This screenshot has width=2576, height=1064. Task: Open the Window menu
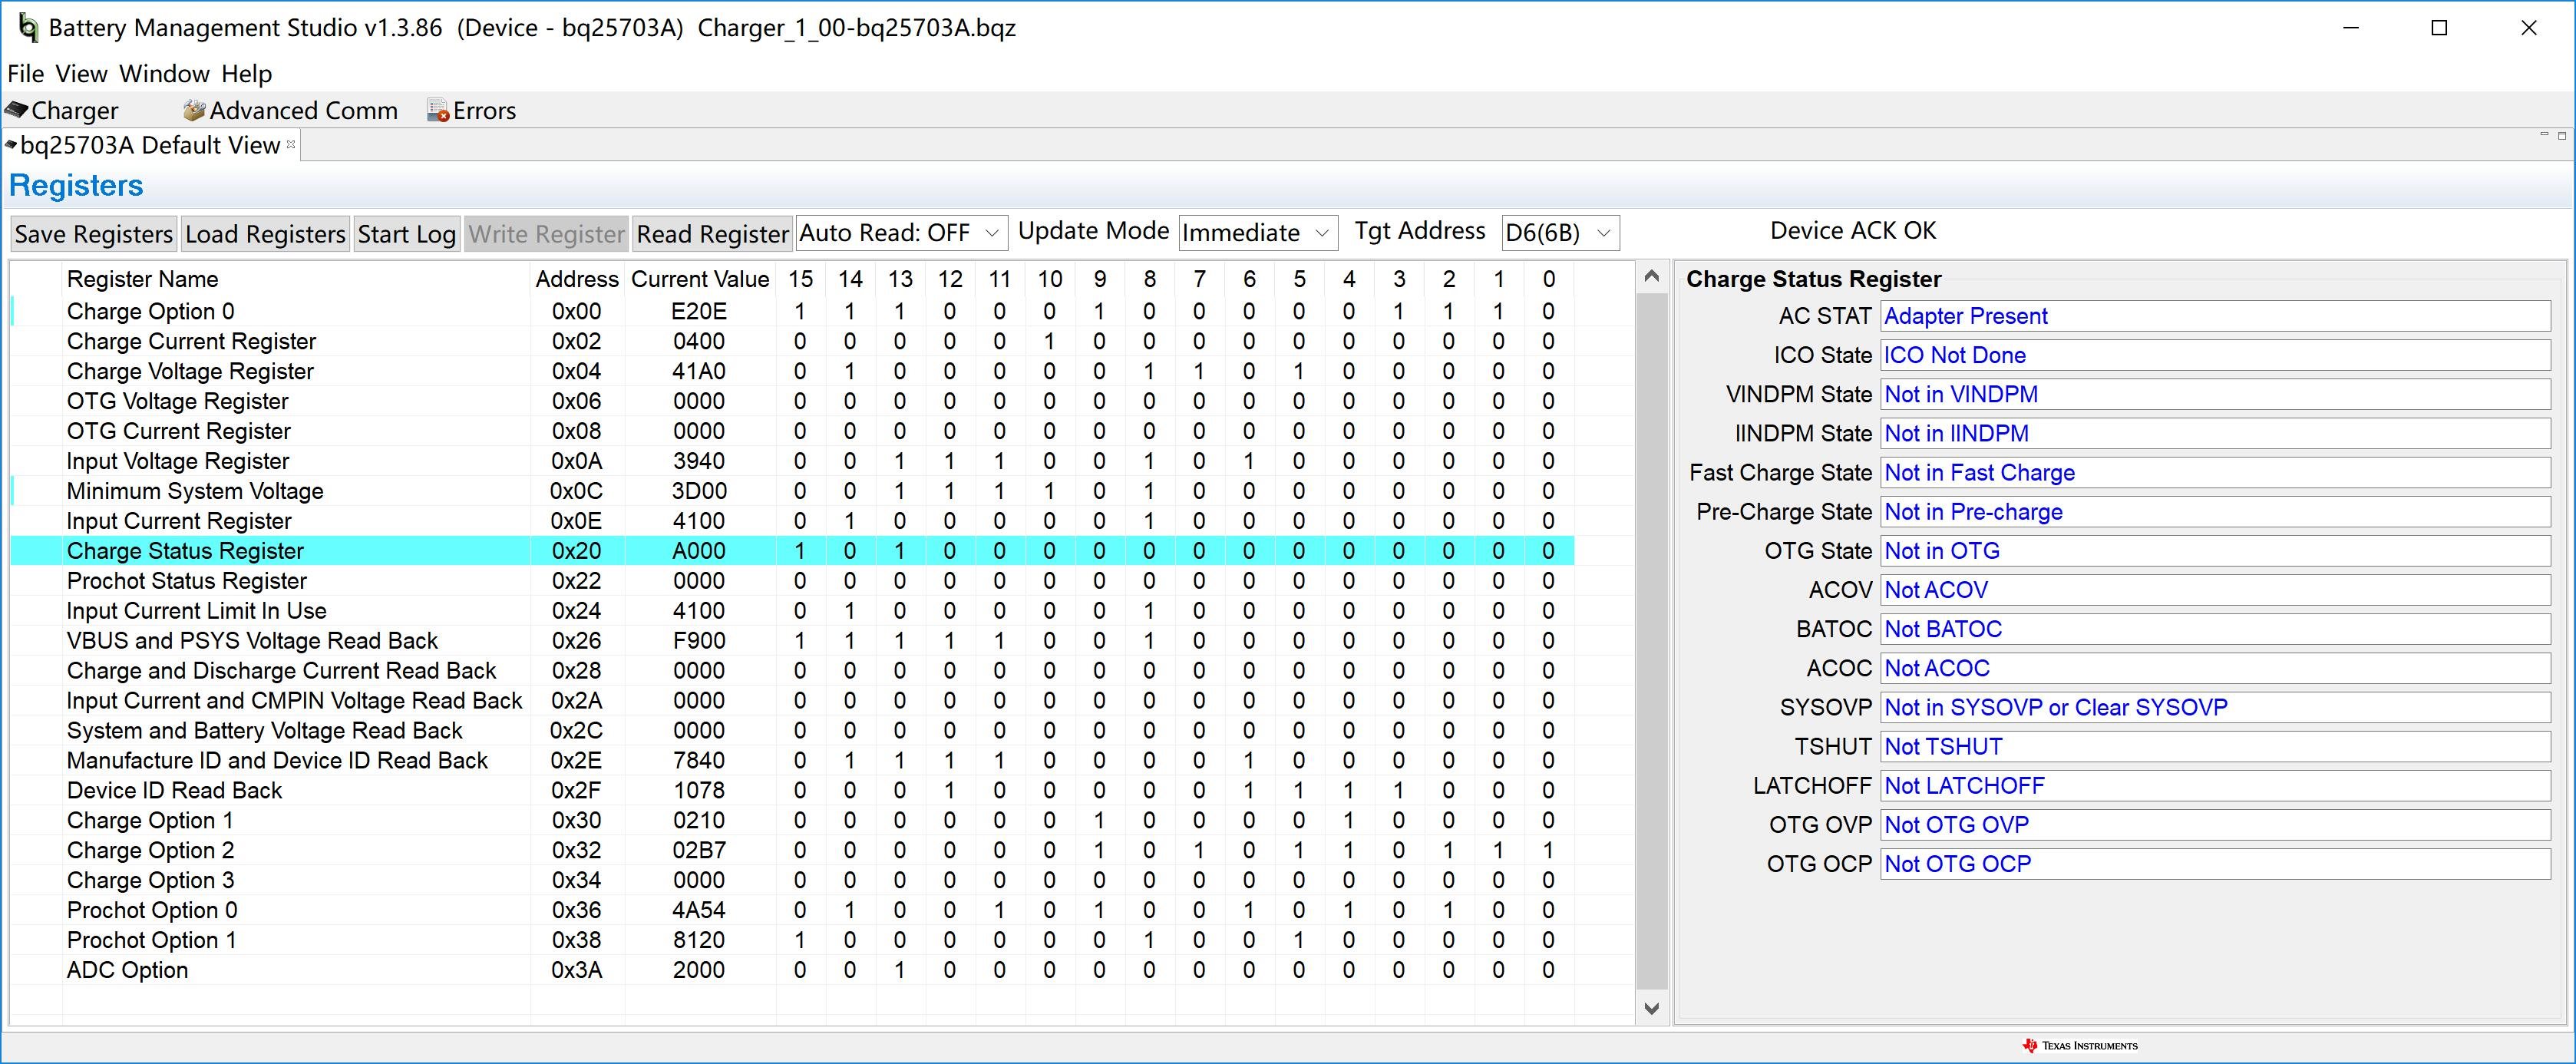[x=164, y=74]
